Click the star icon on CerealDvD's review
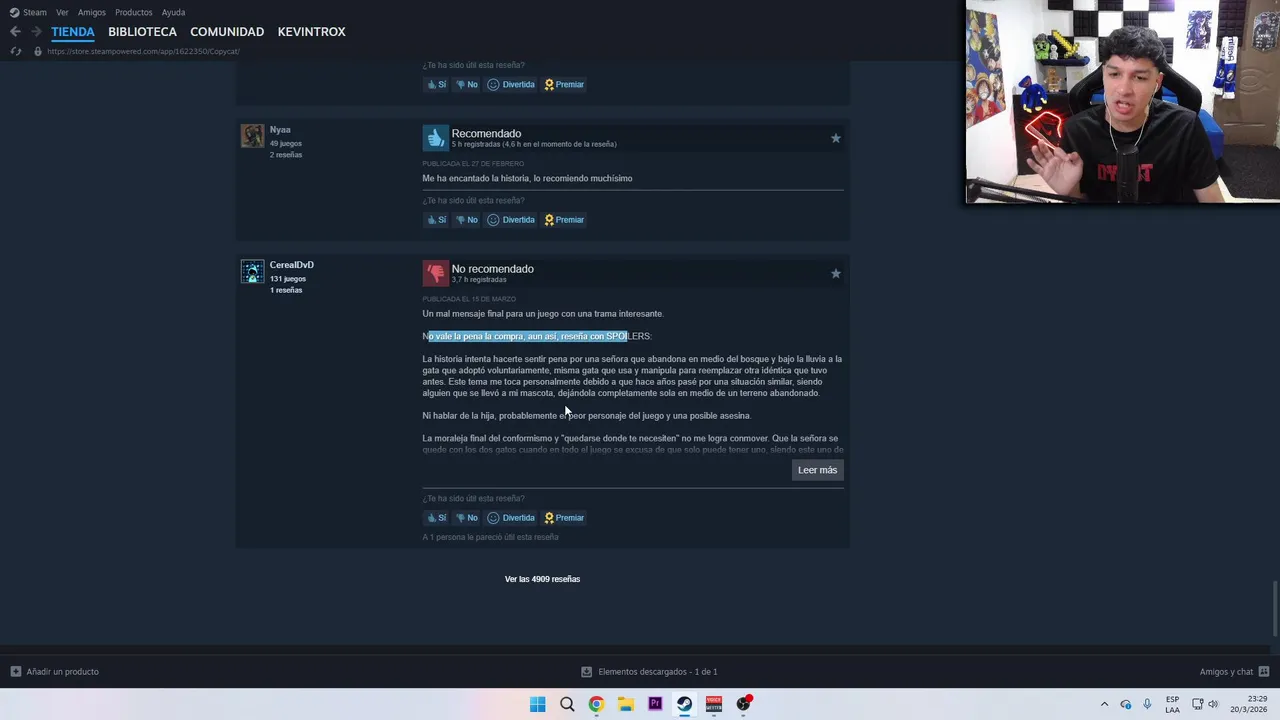 835,273
